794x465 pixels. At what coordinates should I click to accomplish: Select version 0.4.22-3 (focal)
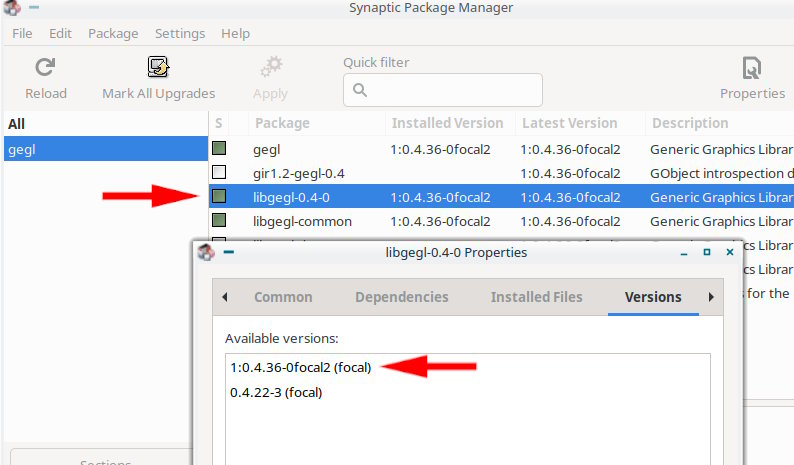[x=276, y=392]
